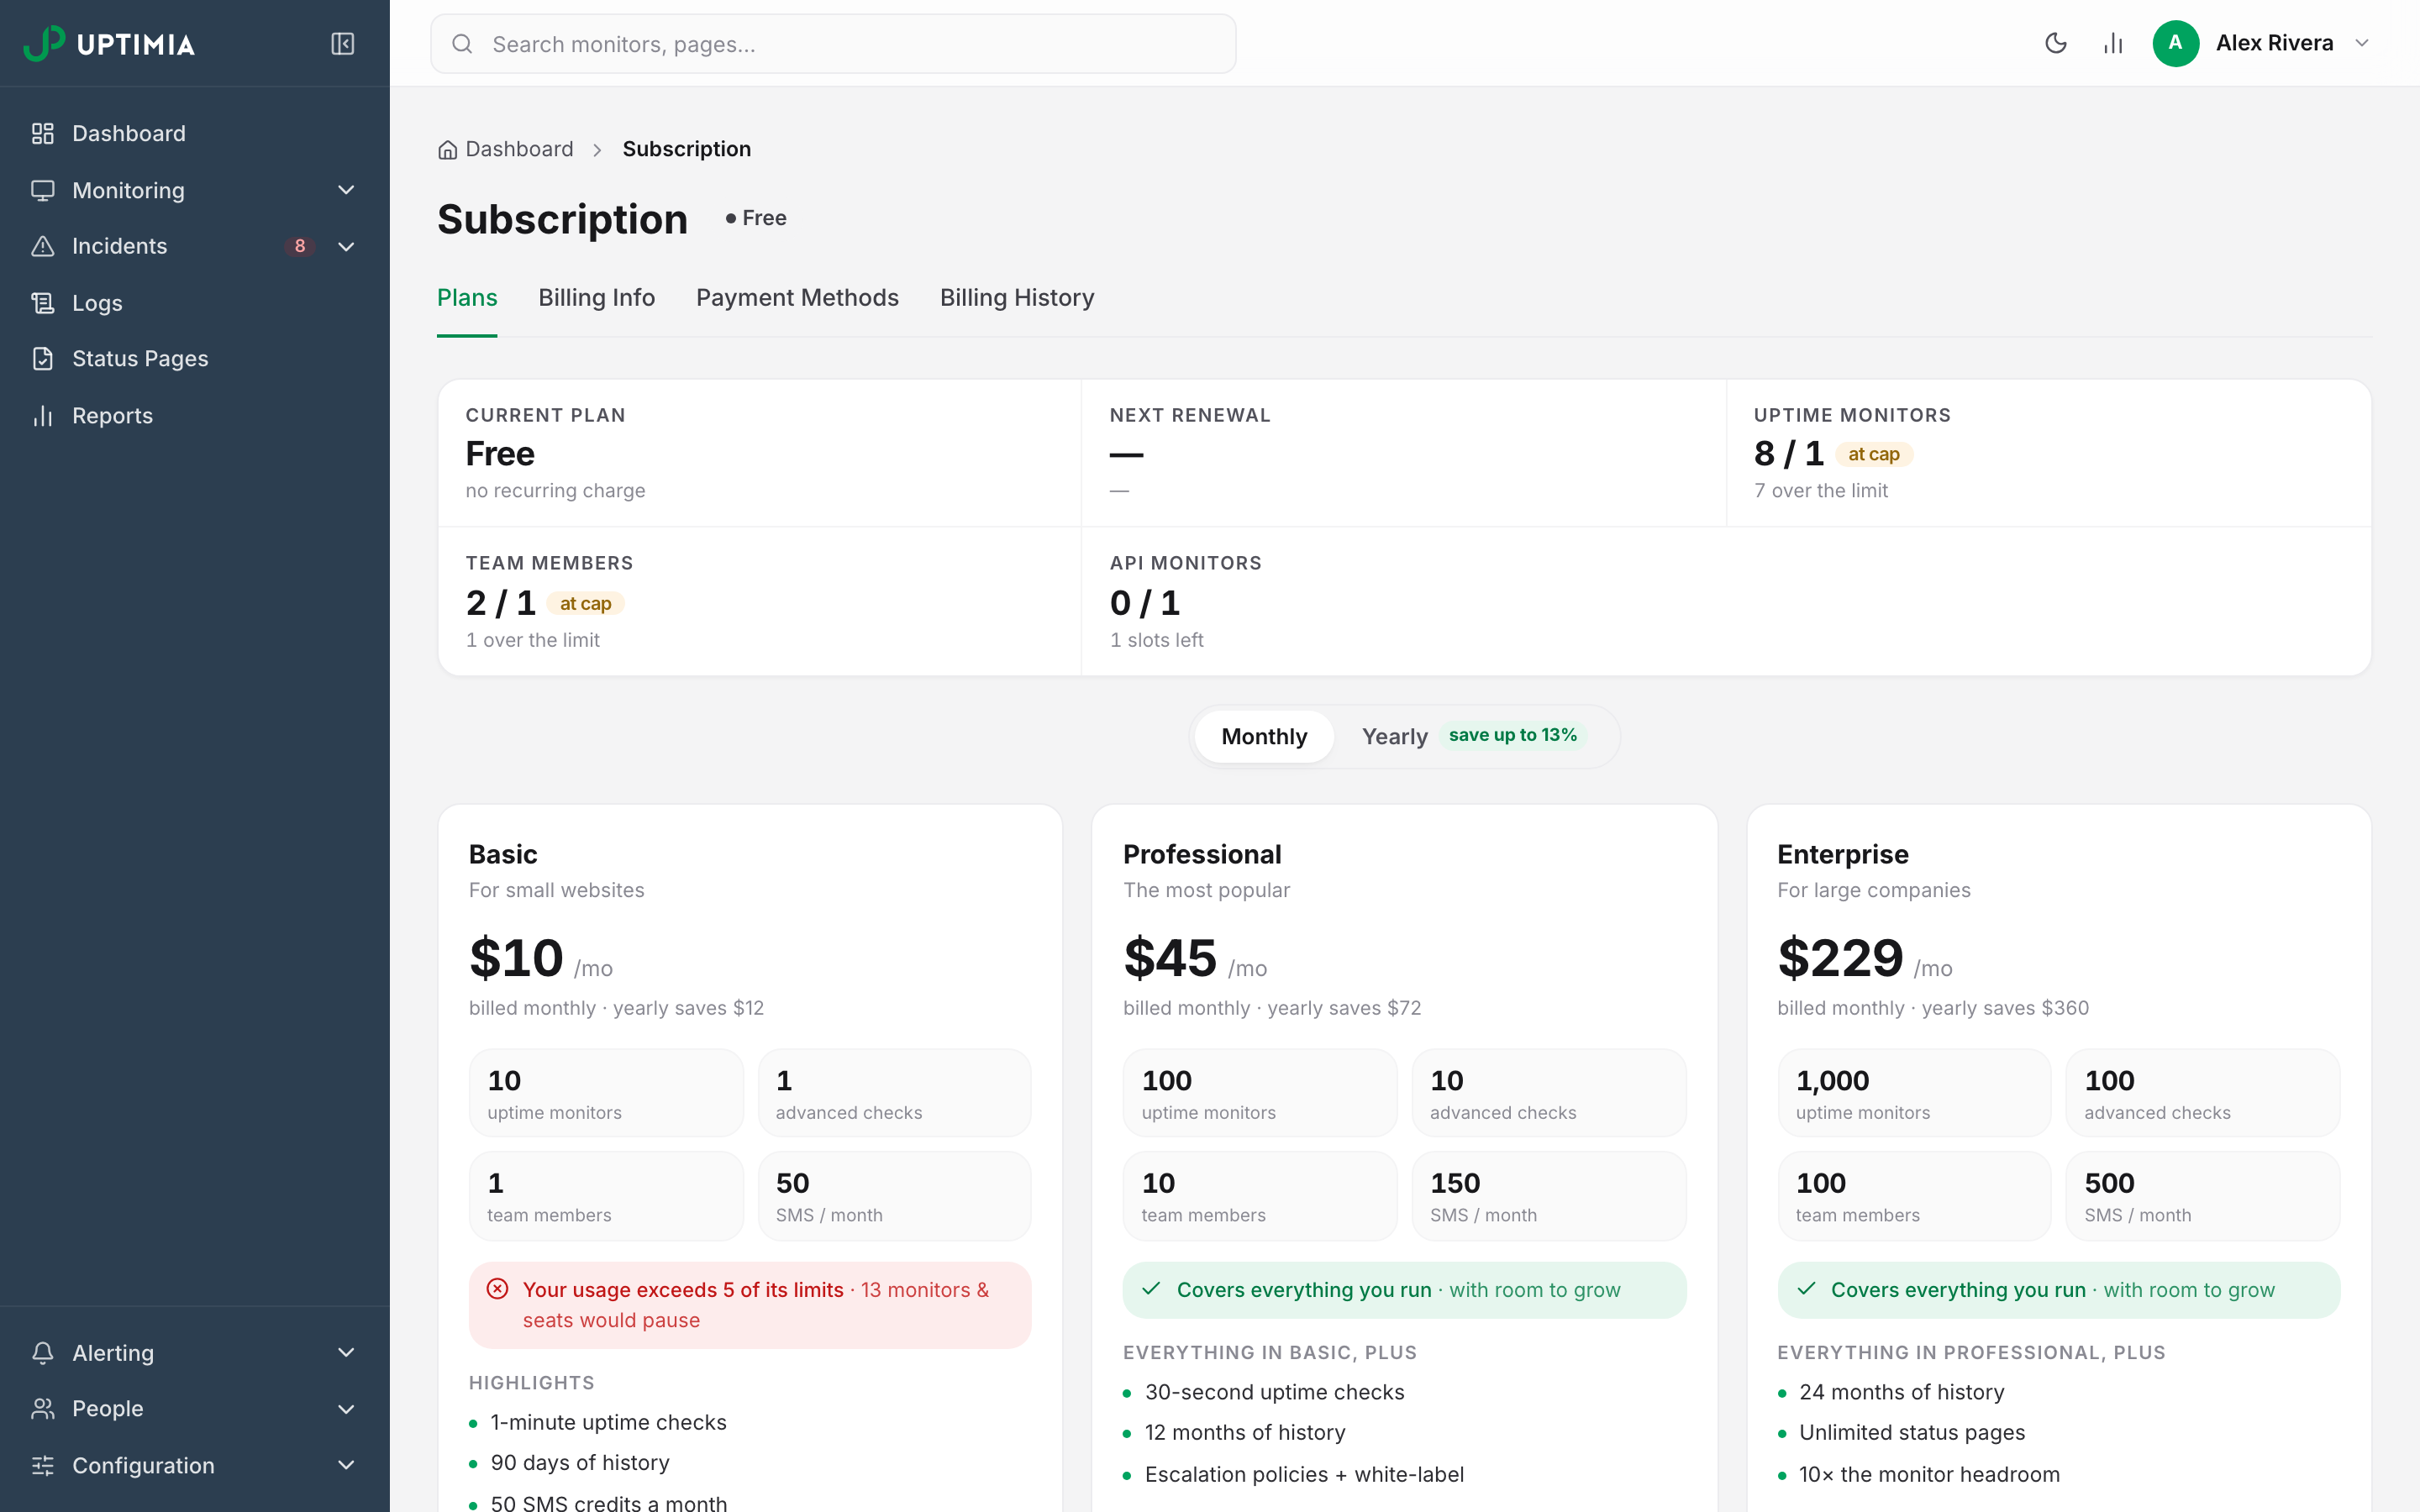The image size is (2420, 1512).
Task: Click the search magnifier icon
Action: point(462,44)
